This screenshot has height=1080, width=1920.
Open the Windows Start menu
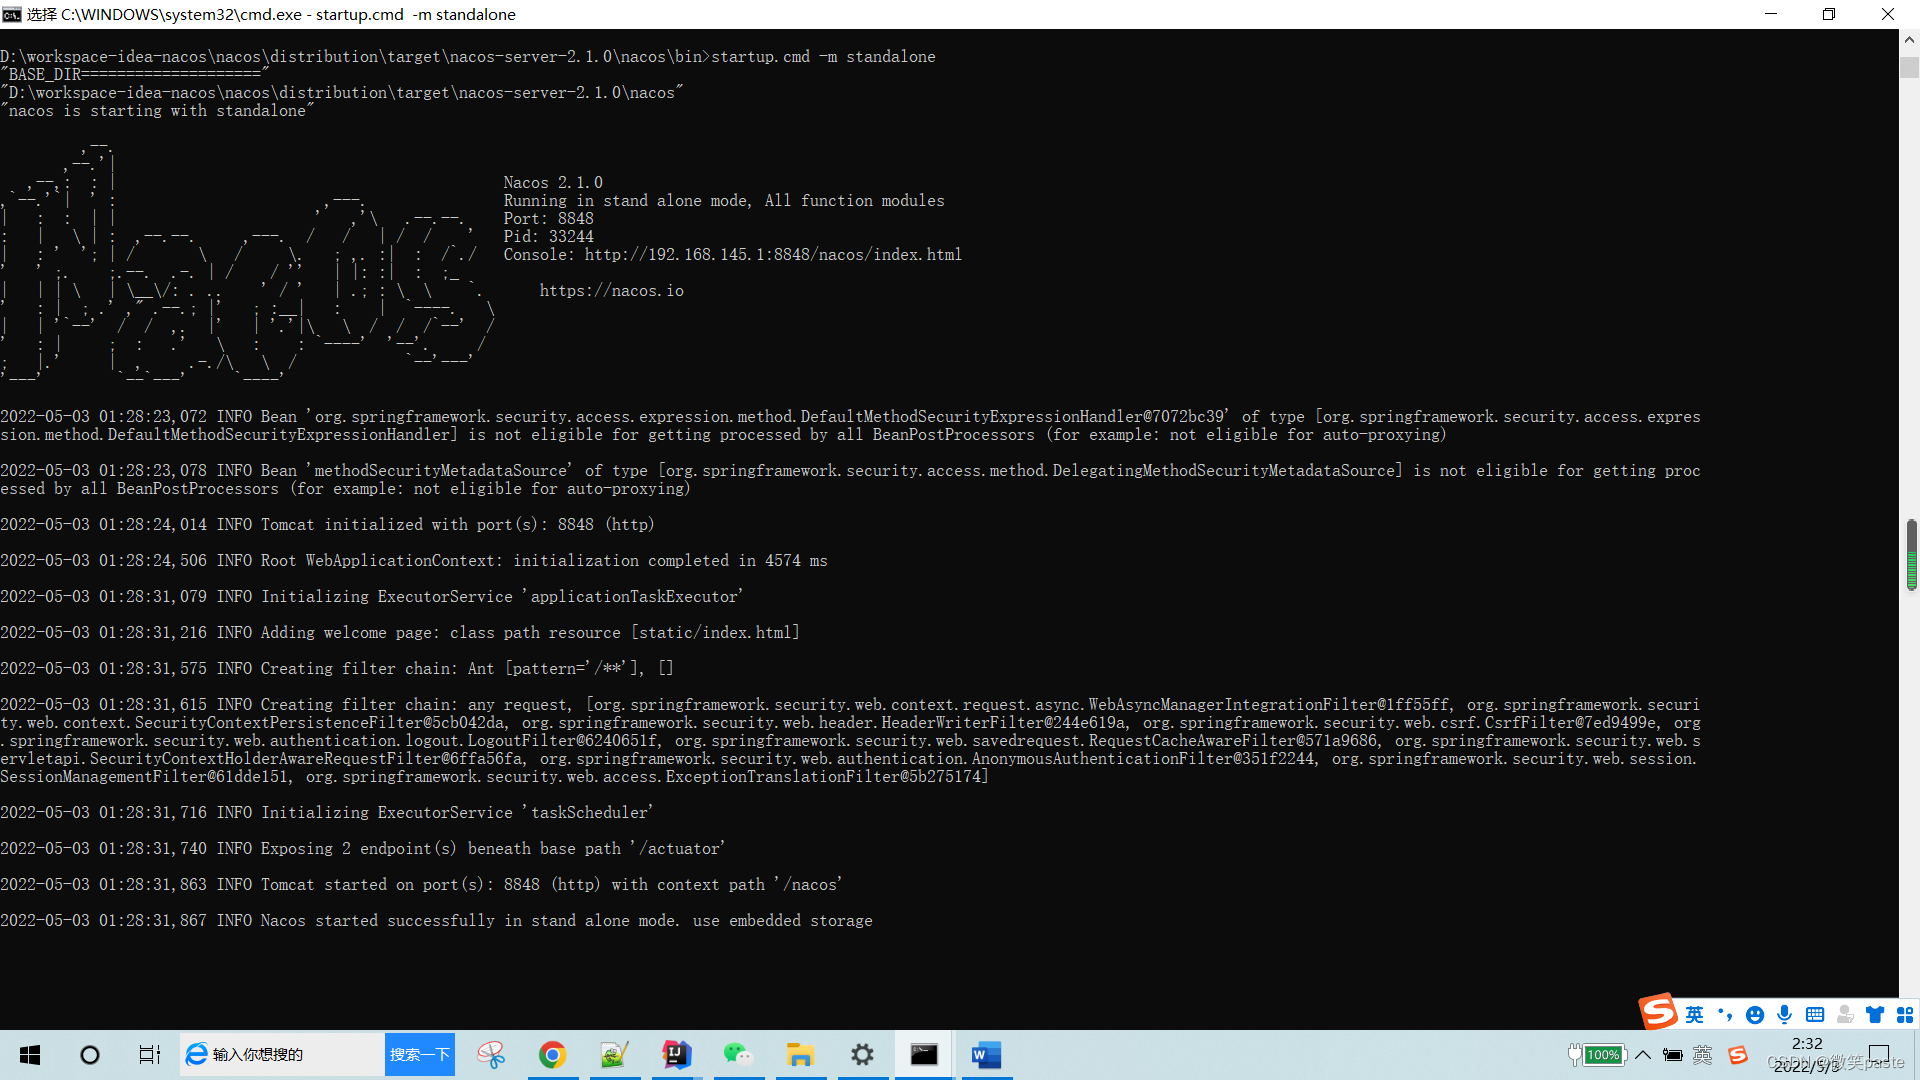coord(30,1055)
